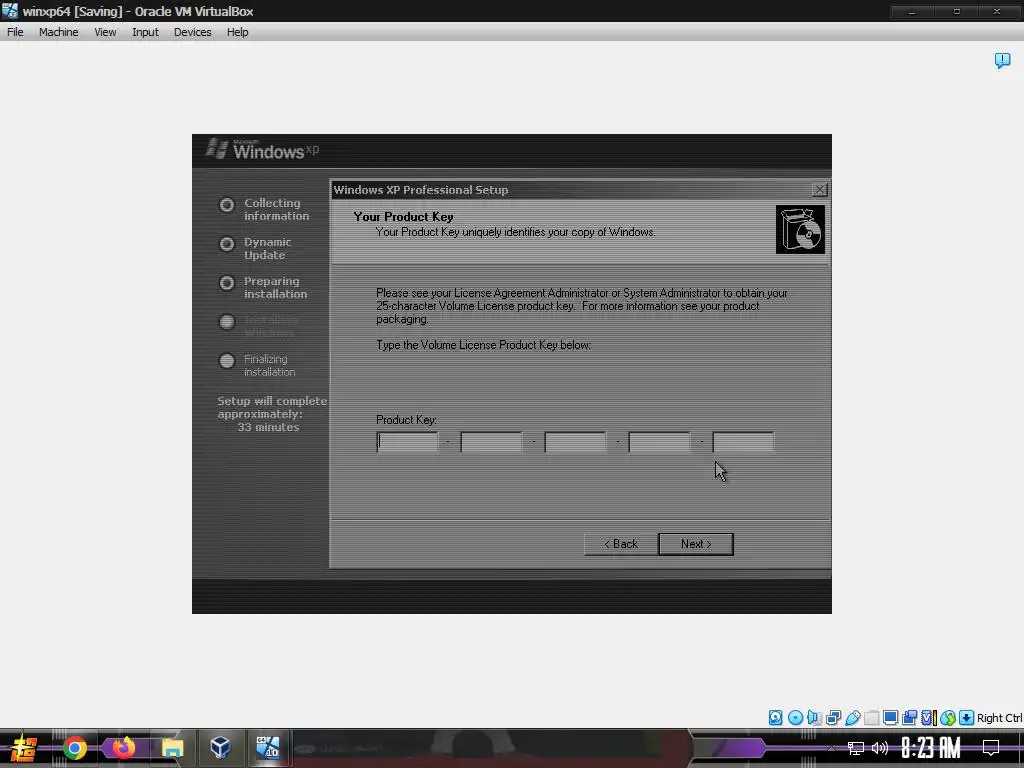Click the hard disk activity status icon
1024x768 pixels.
point(775,718)
